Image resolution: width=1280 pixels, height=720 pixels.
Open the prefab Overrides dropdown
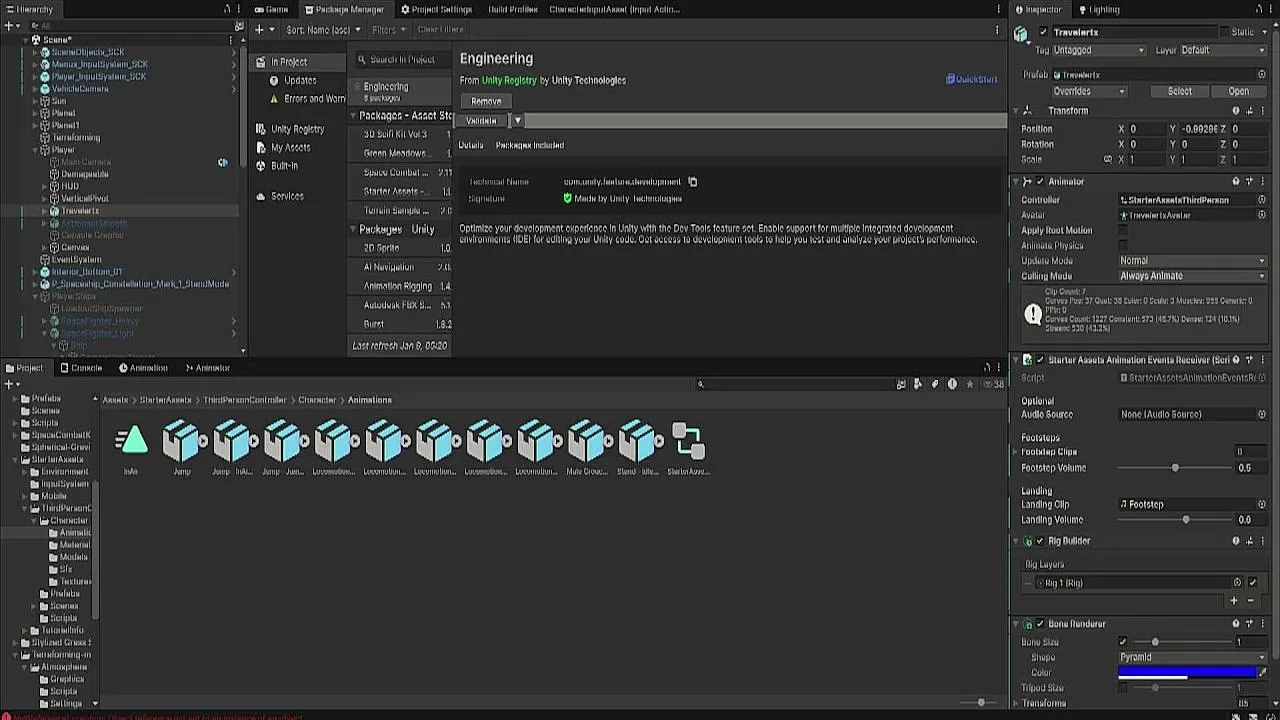click(x=1089, y=91)
